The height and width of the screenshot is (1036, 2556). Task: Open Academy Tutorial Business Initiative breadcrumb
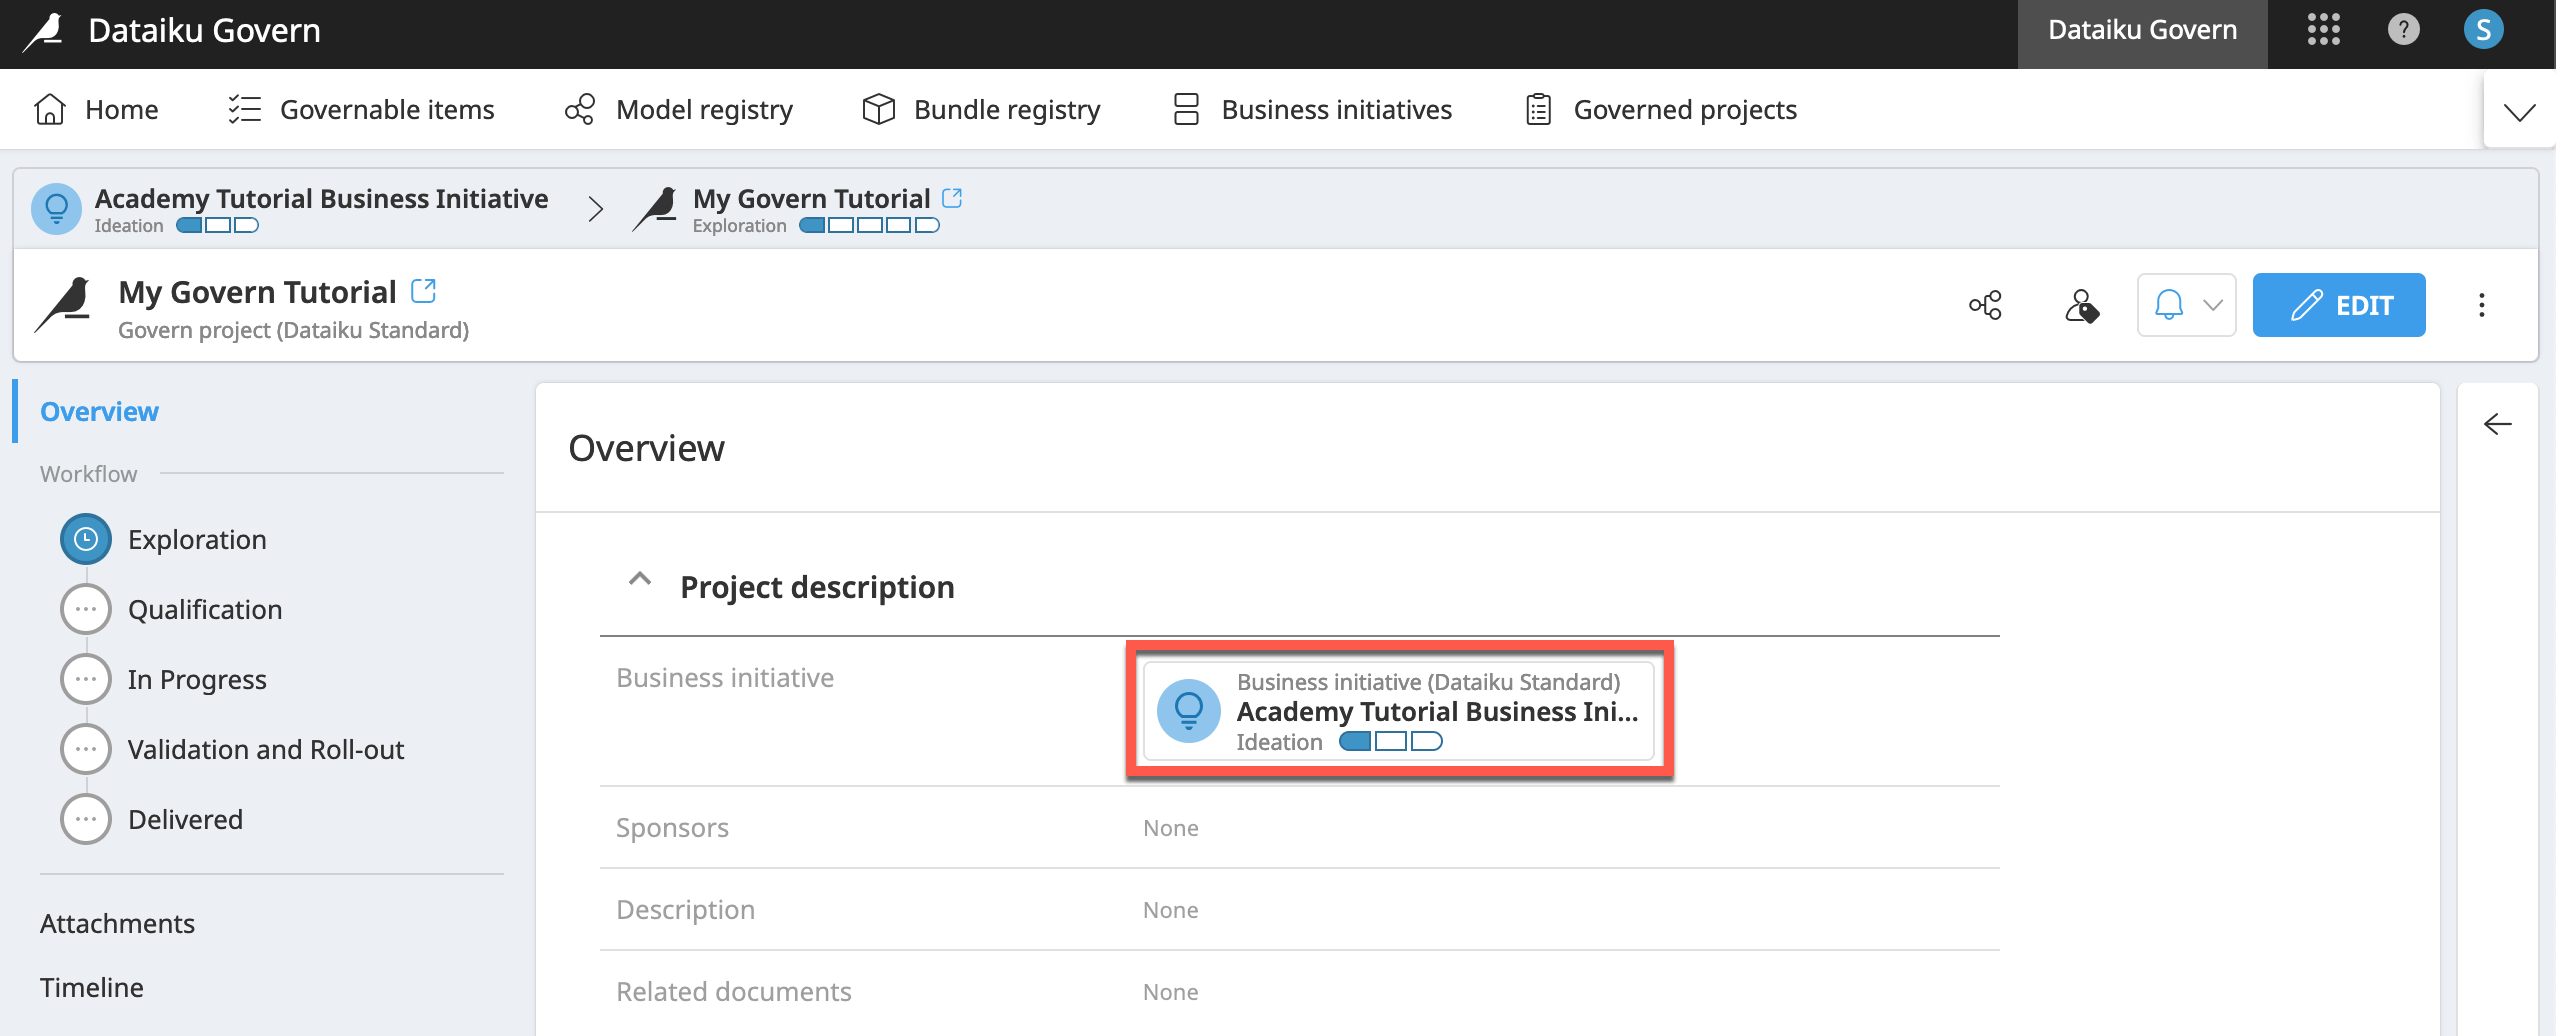321,198
